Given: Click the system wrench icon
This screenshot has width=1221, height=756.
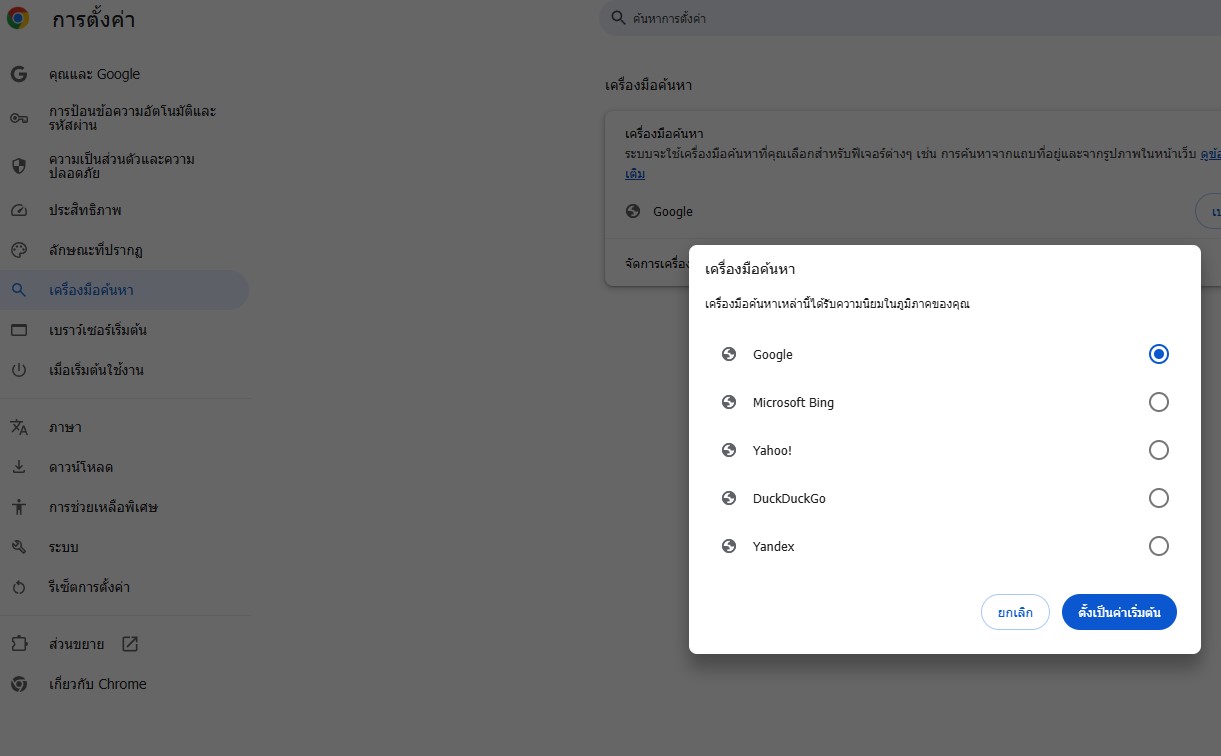Looking at the screenshot, I should coord(18,547).
